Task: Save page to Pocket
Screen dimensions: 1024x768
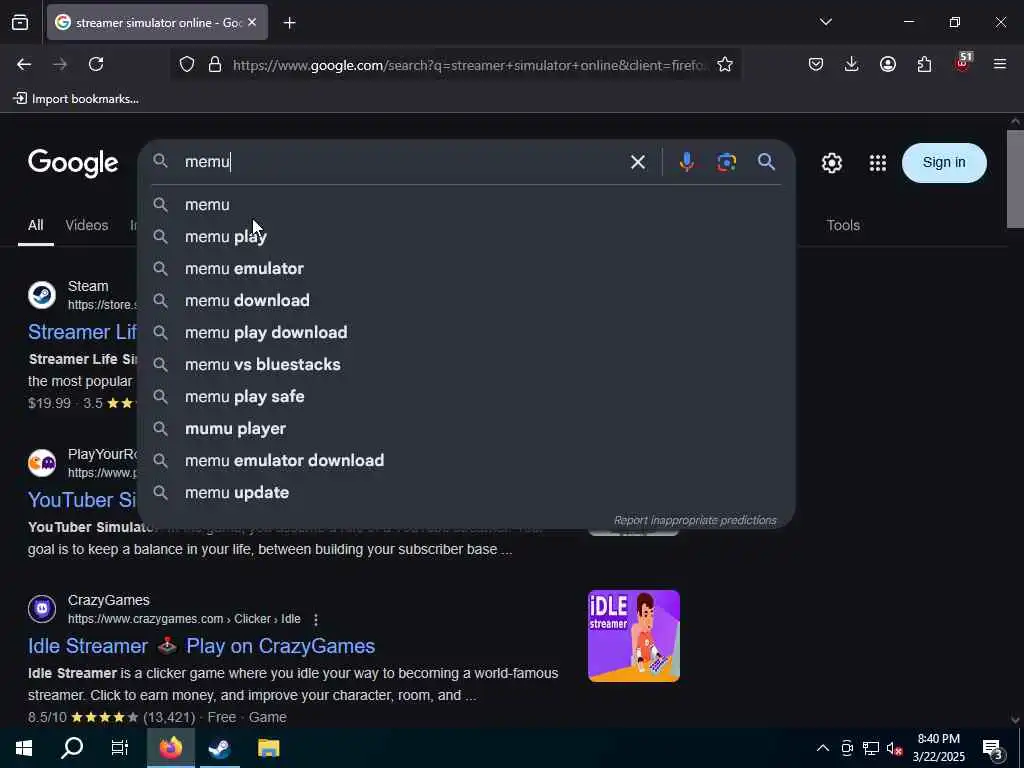Action: [x=816, y=64]
